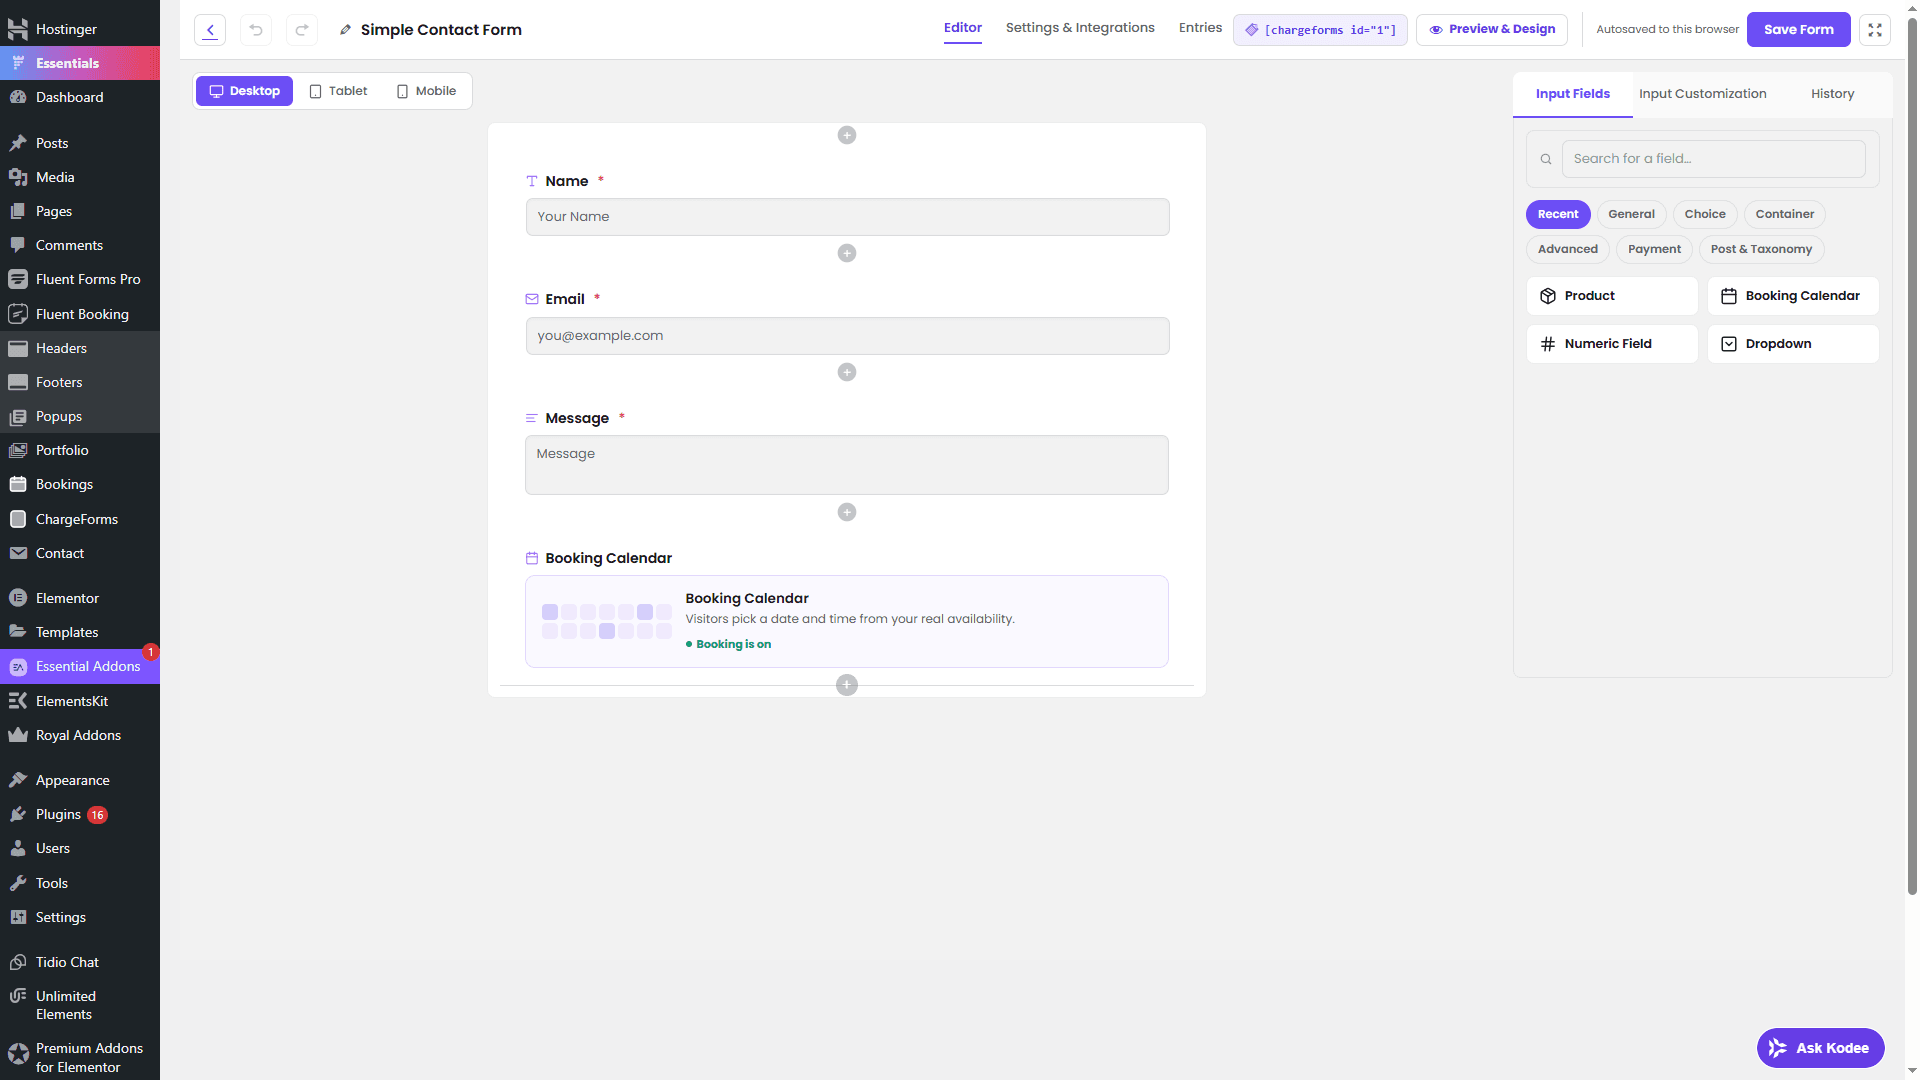
Task: Open Hostinger in the sidebar
Action: [80, 29]
